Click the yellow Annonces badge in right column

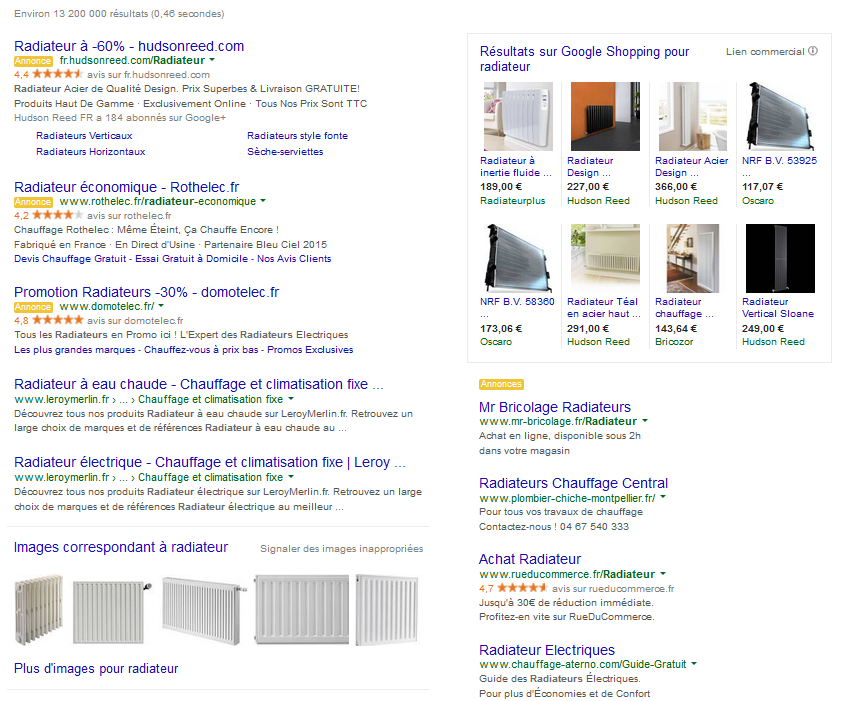(x=501, y=384)
